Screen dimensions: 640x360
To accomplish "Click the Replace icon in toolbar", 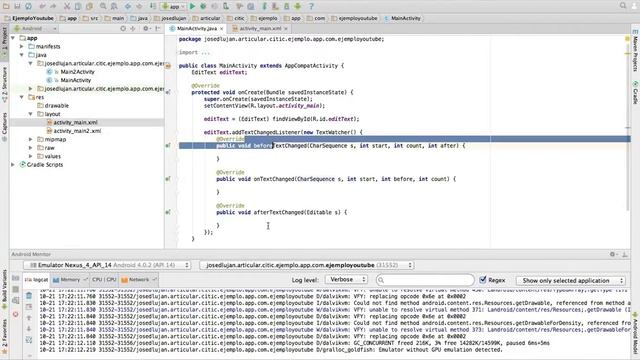I will pyautogui.click(x=114, y=6).
